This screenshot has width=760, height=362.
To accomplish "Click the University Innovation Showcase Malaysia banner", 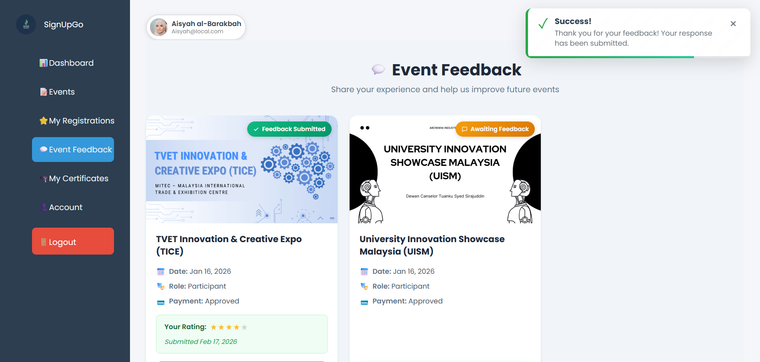I will (445, 169).
